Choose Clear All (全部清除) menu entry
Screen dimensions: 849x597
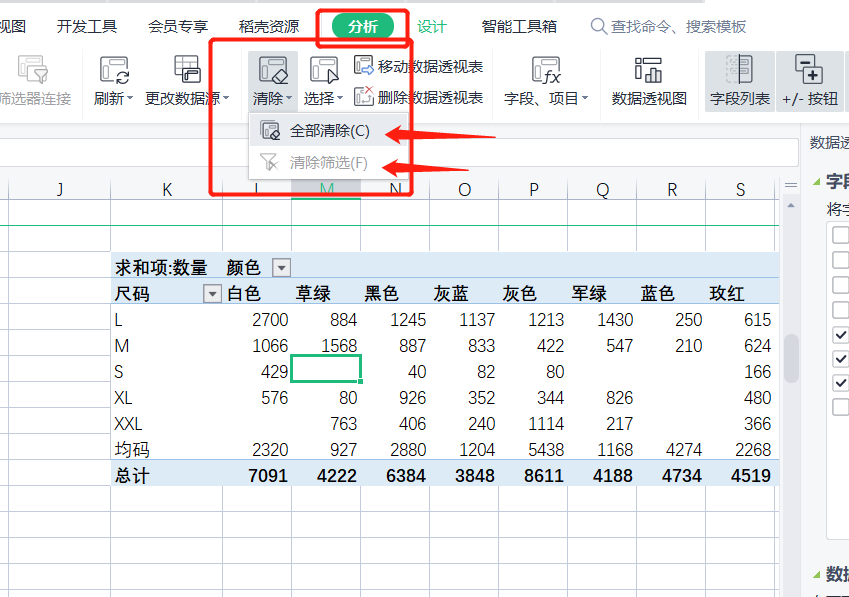click(x=328, y=130)
